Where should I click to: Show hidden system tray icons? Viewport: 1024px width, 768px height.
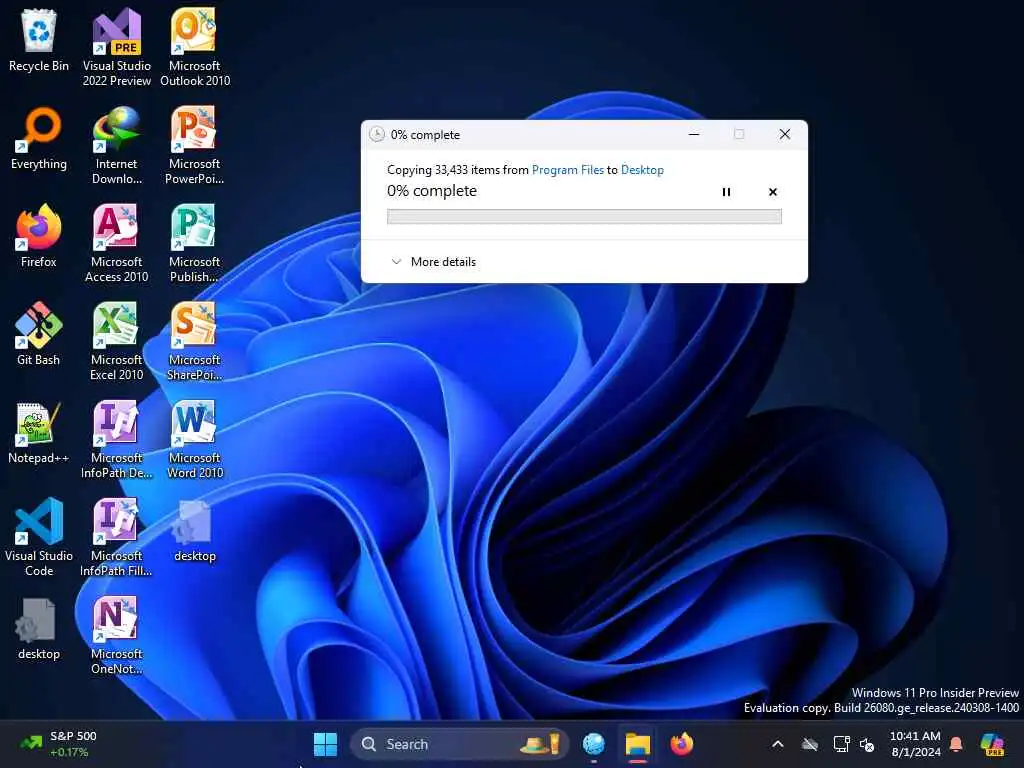(x=777, y=744)
